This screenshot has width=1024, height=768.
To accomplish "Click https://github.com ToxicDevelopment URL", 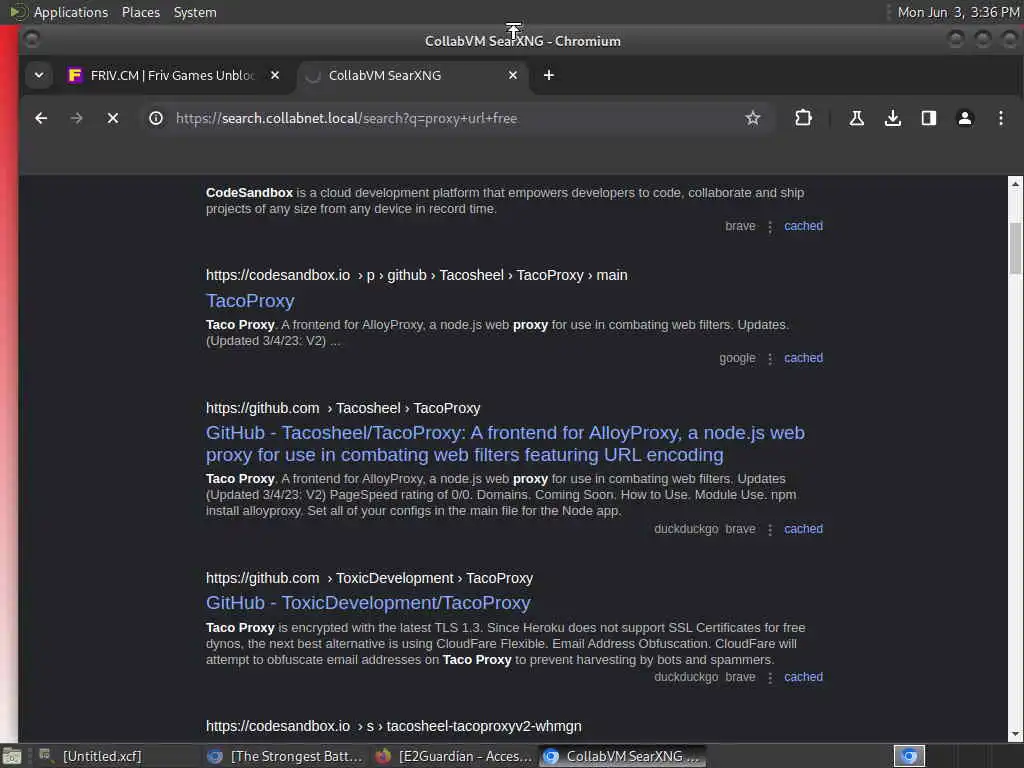I will click(x=370, y=579).
